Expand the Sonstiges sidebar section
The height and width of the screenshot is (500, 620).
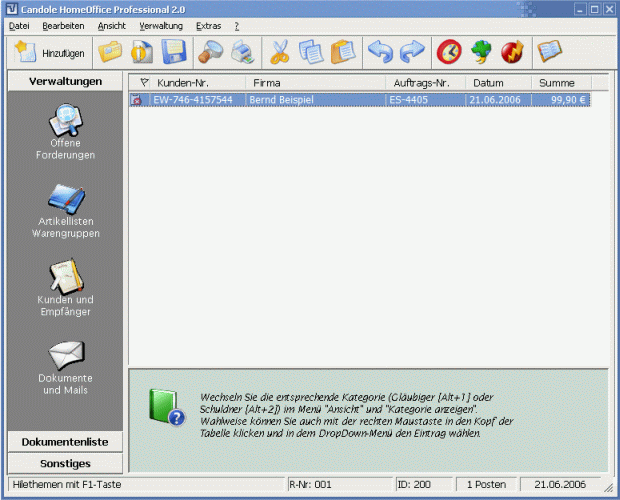point(65,463)
